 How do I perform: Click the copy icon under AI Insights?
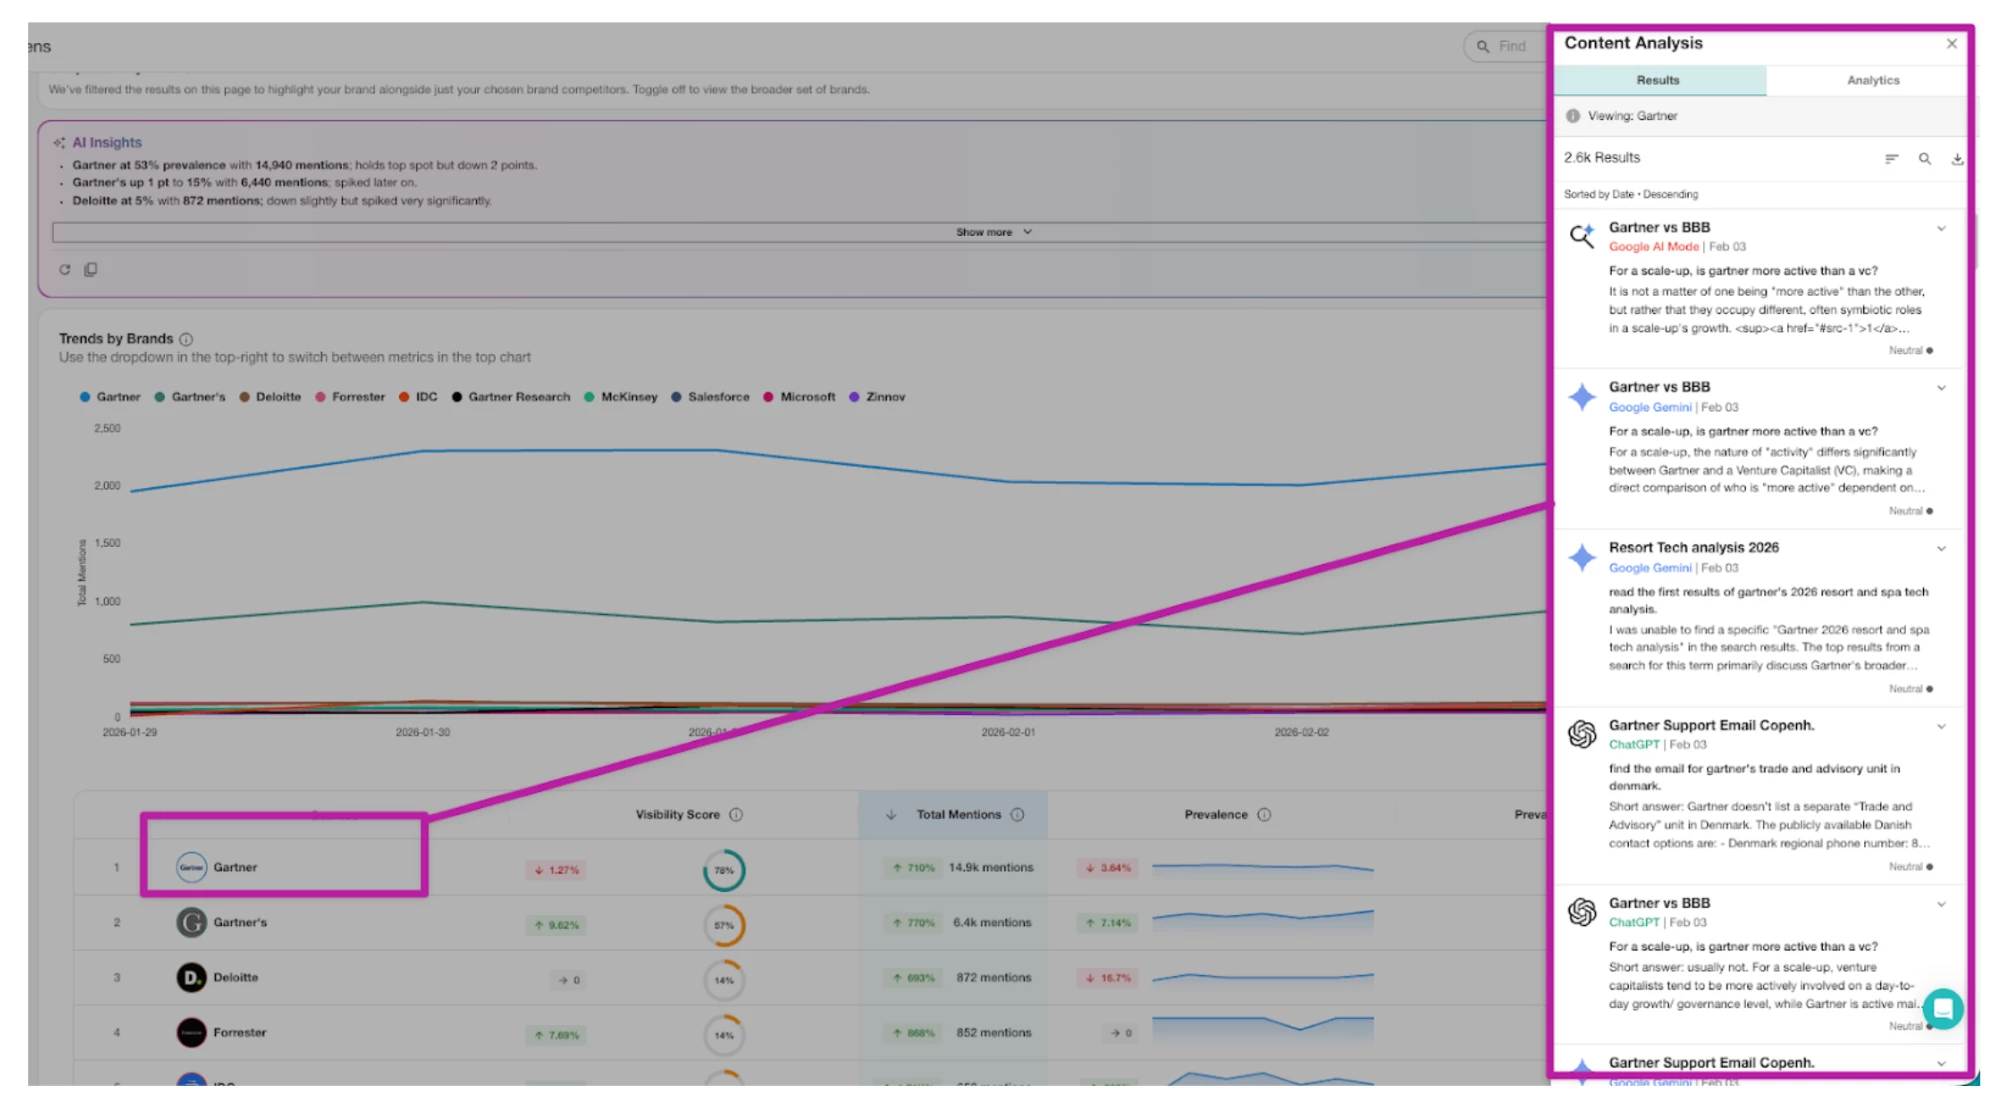coord(91,270)
